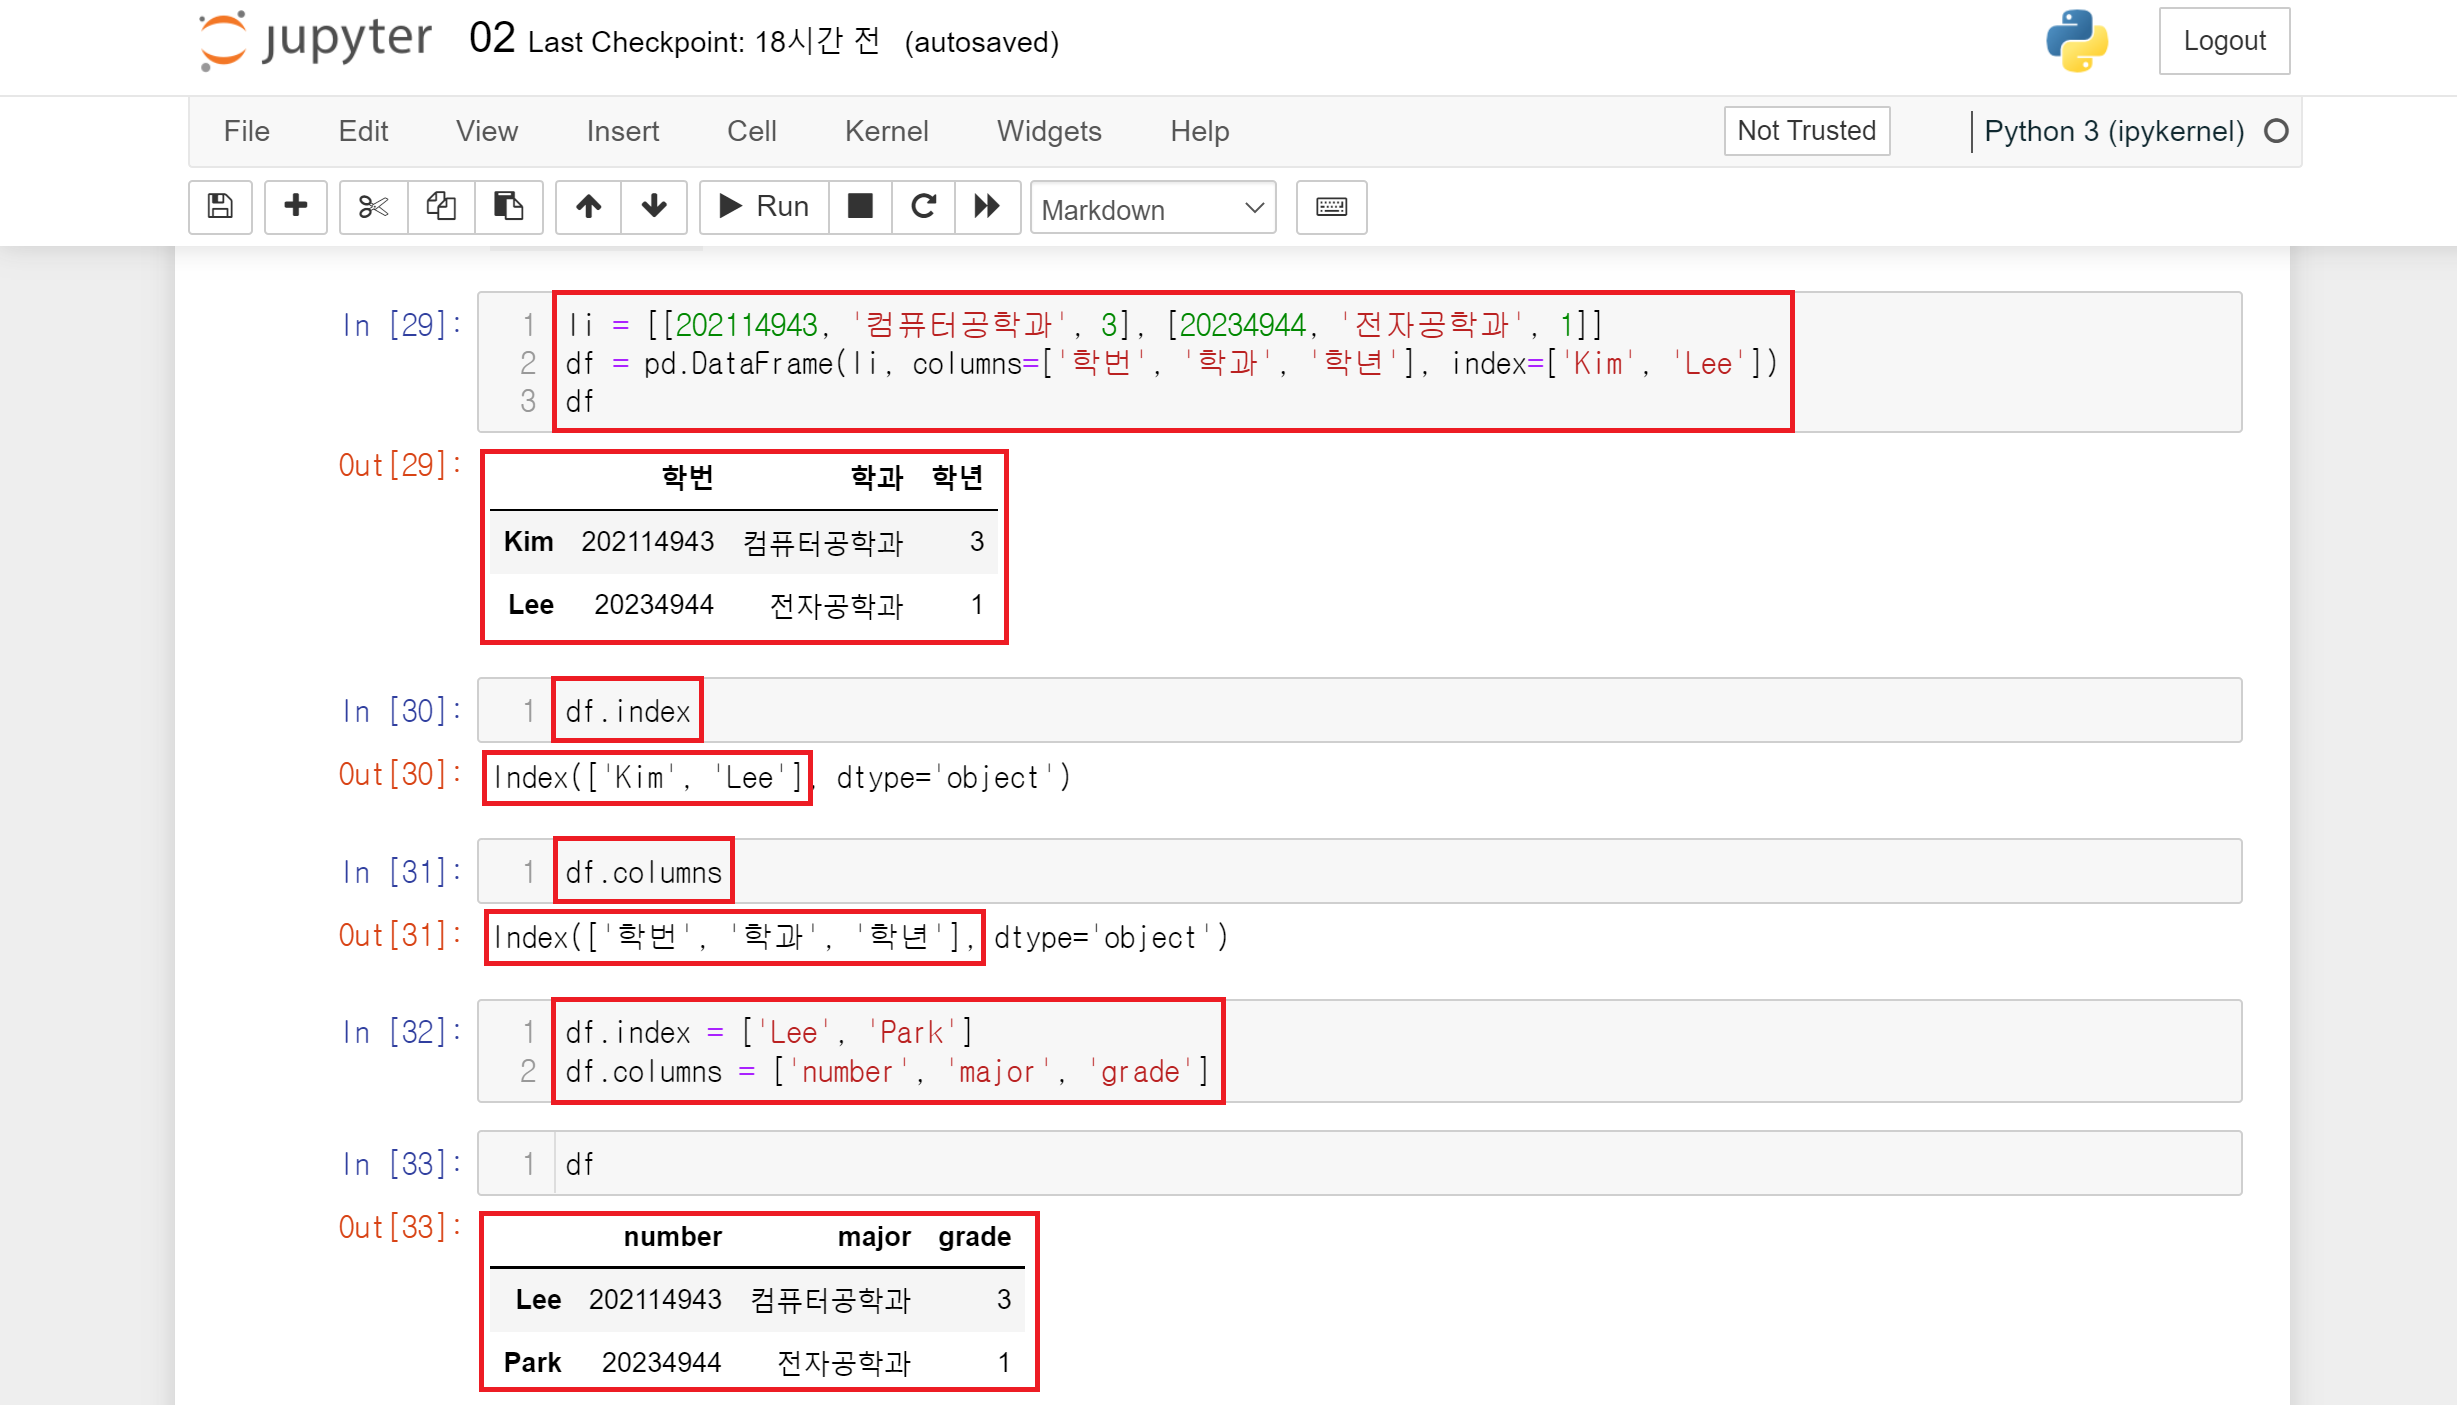
Task: Open the Kernel menu
Action: 886,131
